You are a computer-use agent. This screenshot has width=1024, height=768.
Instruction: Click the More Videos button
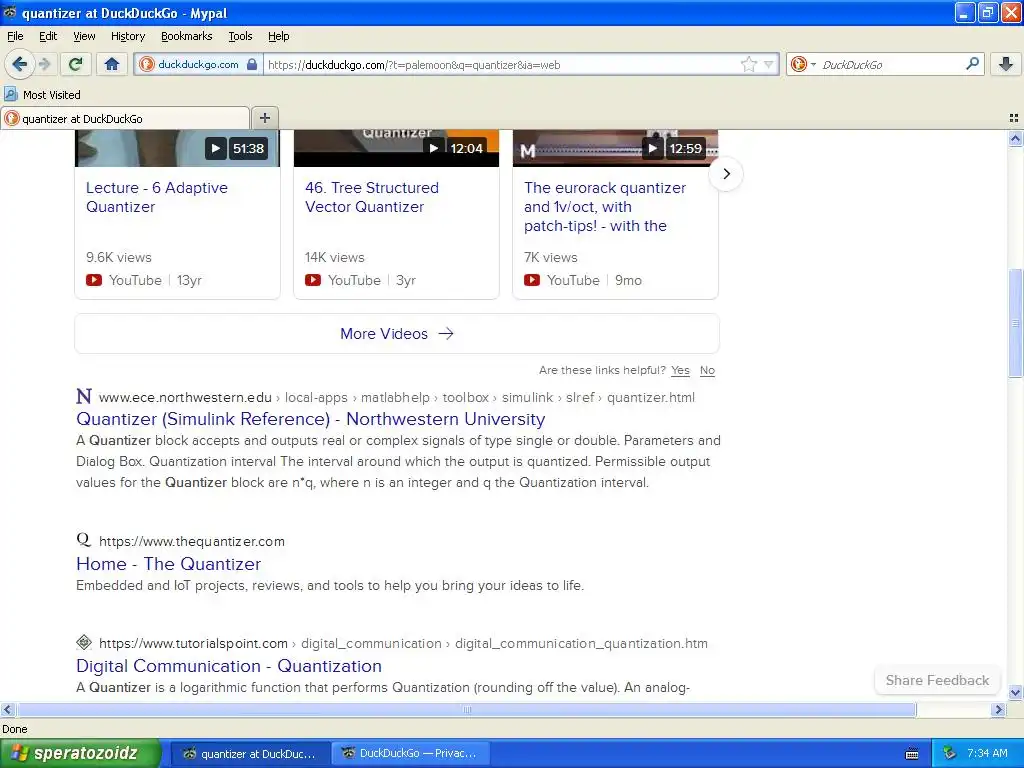tap(396, 334)
